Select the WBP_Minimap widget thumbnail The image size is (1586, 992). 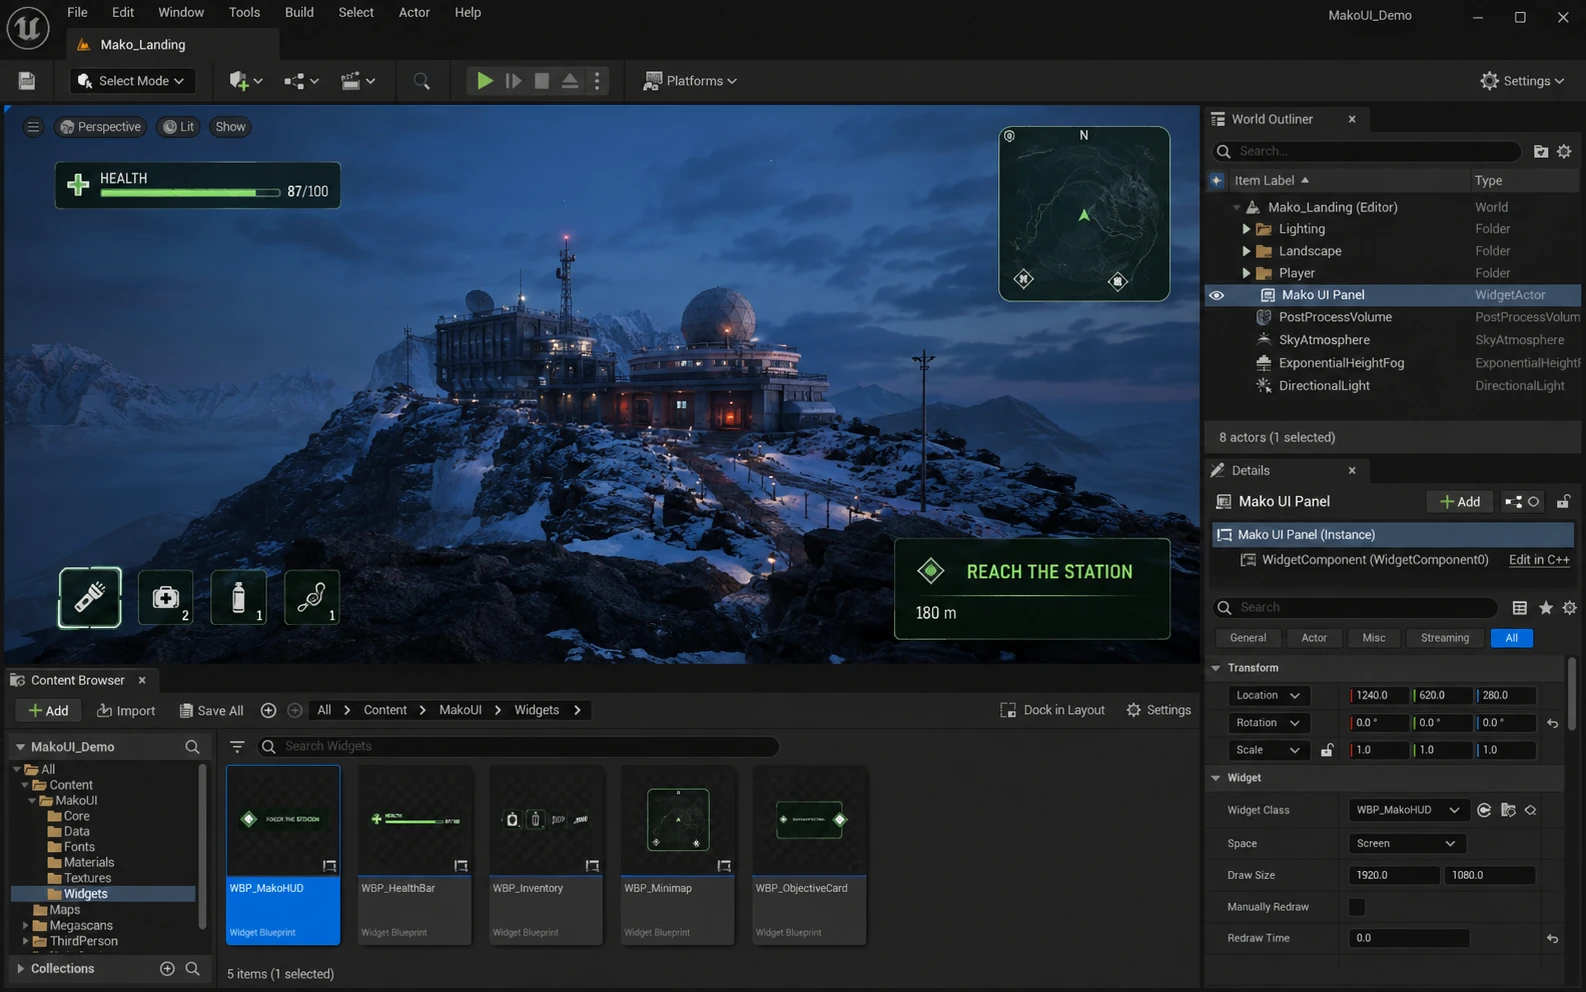click(x=678, y=820)
